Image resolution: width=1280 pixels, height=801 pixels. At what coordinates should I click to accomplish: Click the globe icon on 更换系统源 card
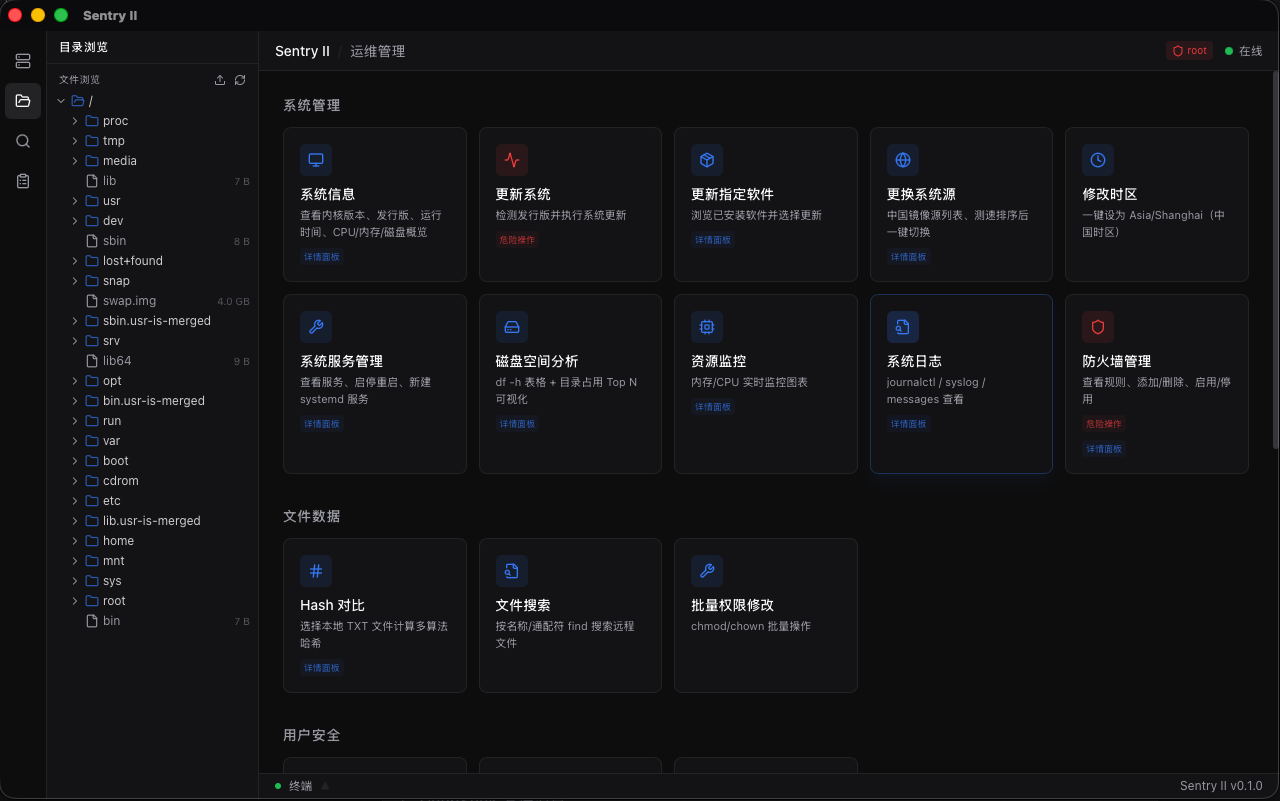[903, 160]
